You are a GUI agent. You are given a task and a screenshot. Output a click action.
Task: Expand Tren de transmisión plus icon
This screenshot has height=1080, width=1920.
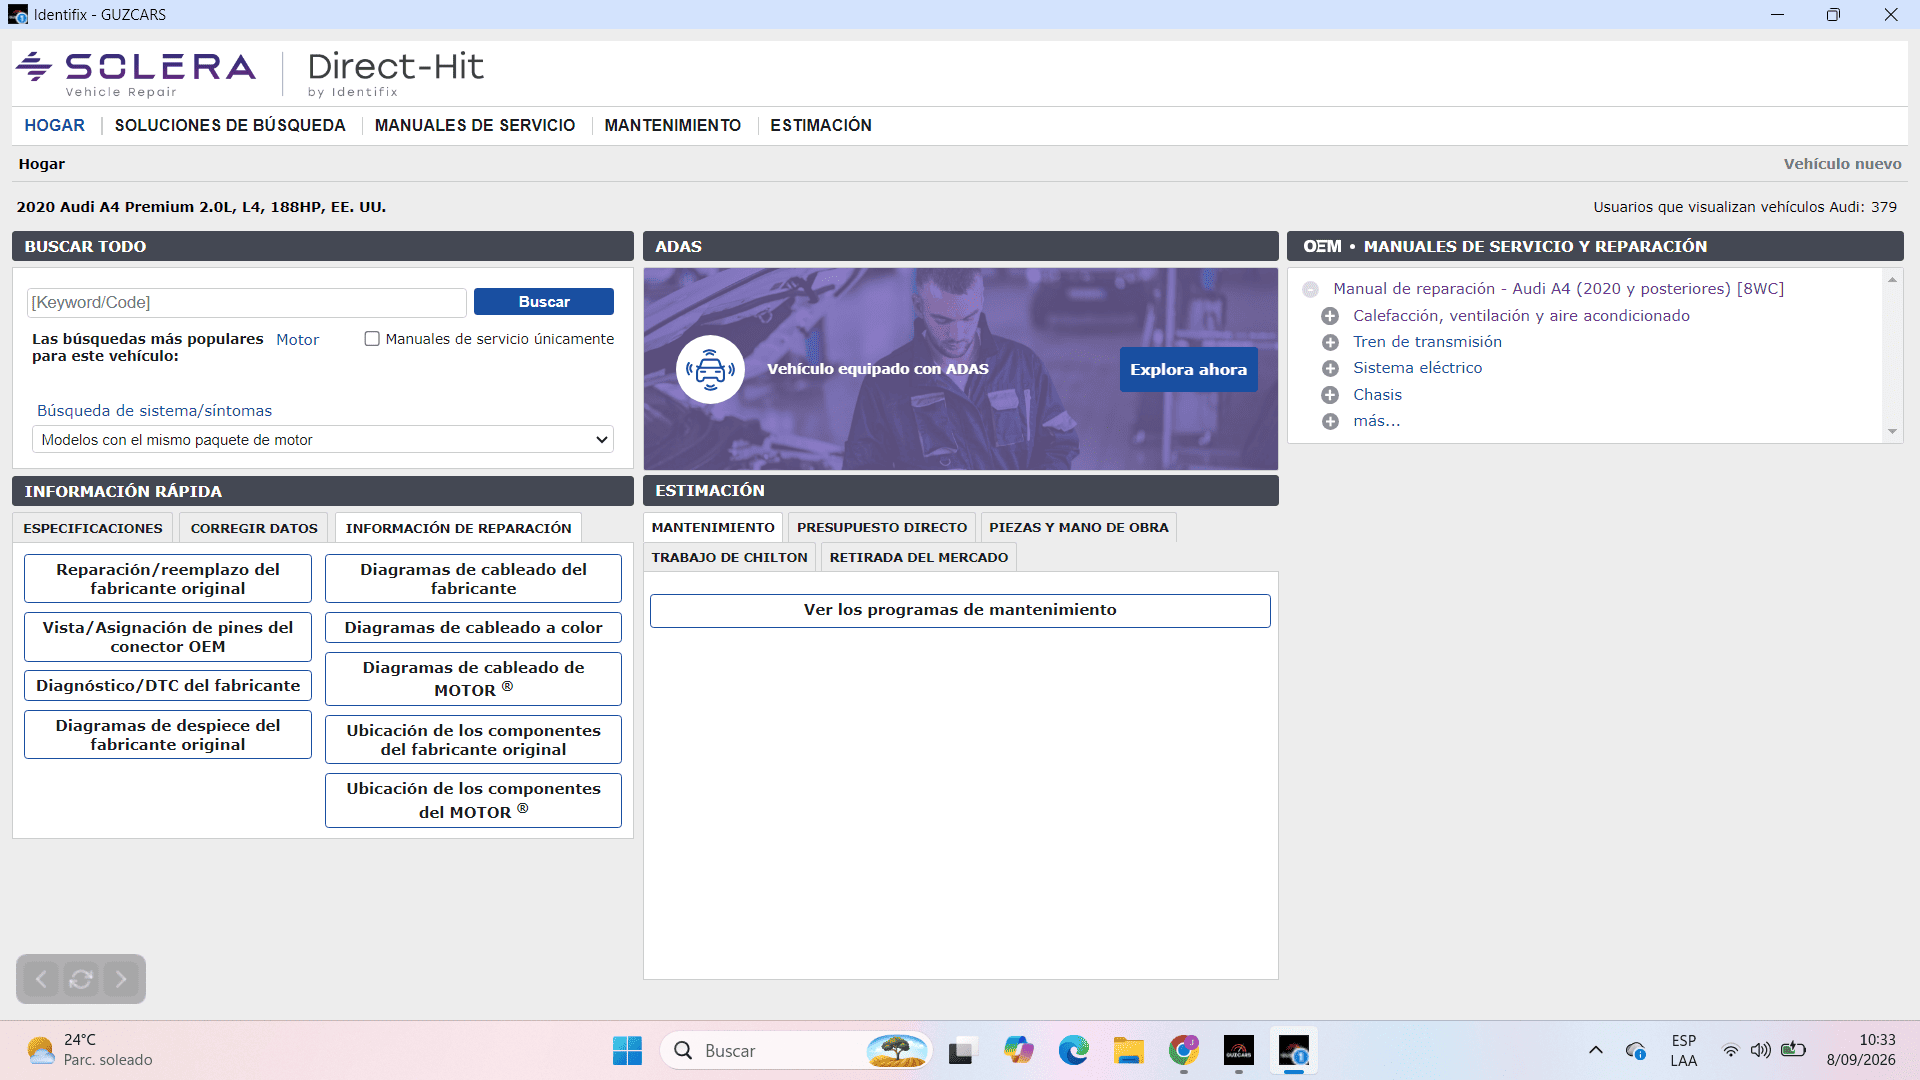pyautogui.click(x=1330, y=342)
